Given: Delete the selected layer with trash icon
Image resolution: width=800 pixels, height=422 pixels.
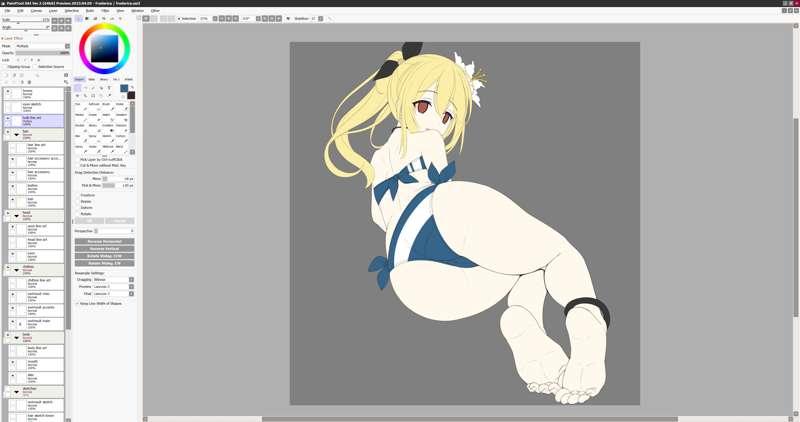Looking at the screenshot, I should 29,82.
